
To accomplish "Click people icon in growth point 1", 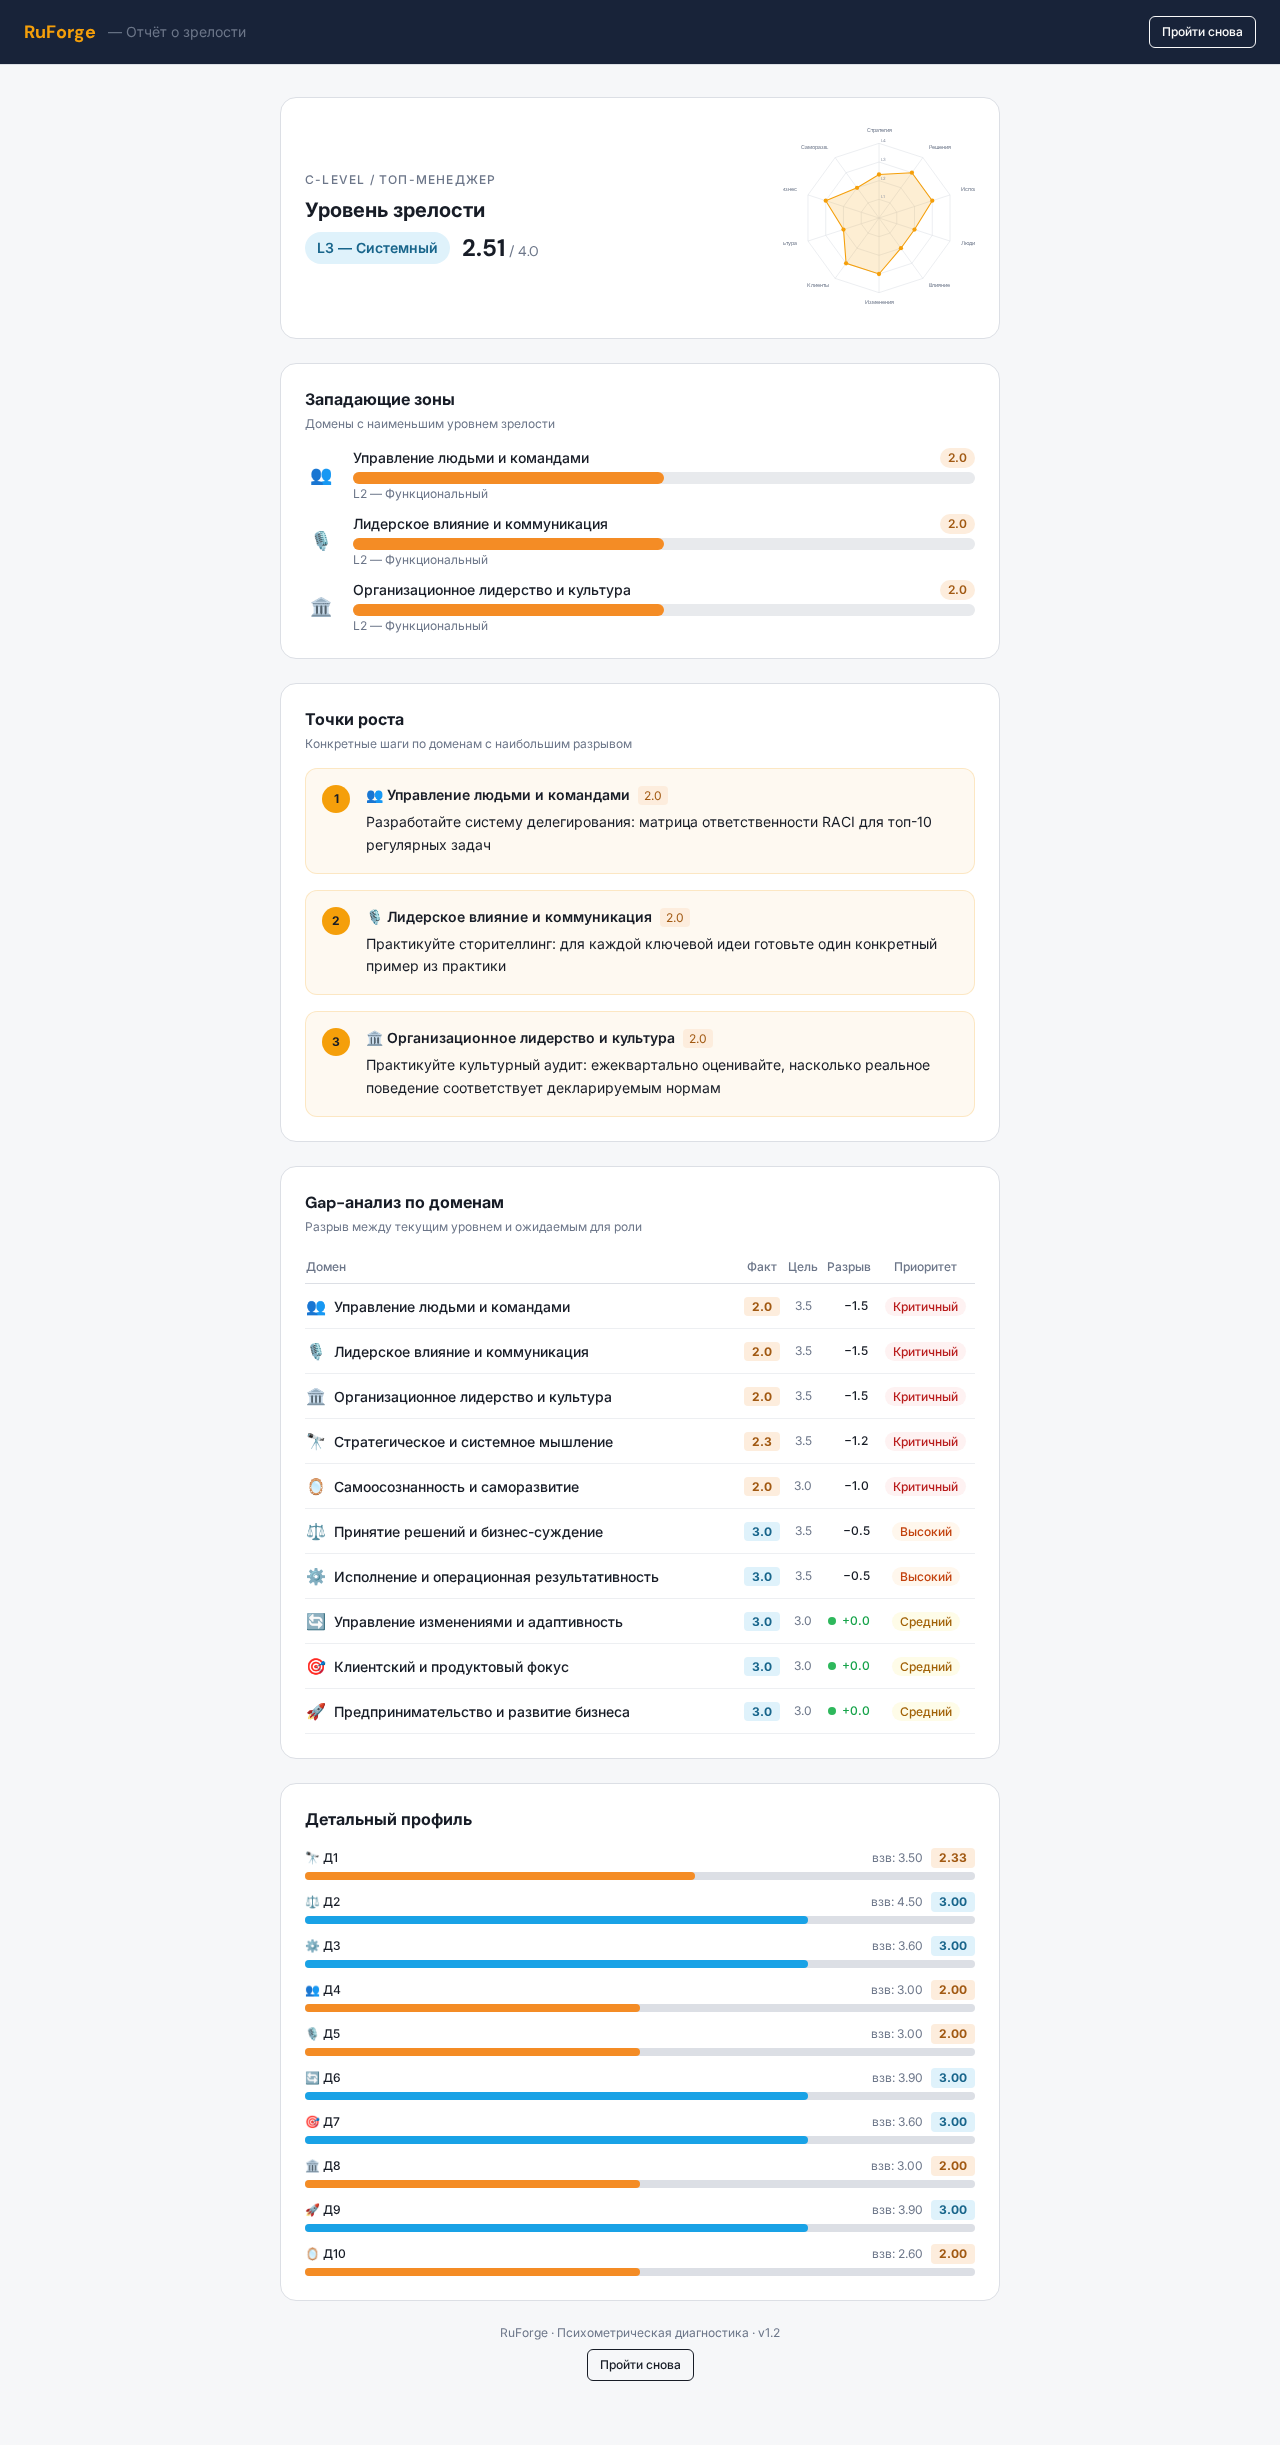I will click(374, 796).
